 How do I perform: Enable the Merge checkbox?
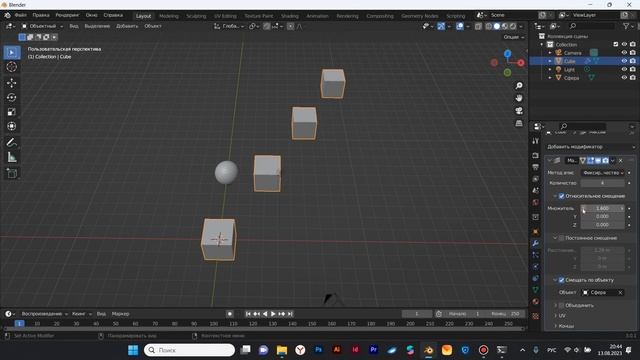point(562,305)
